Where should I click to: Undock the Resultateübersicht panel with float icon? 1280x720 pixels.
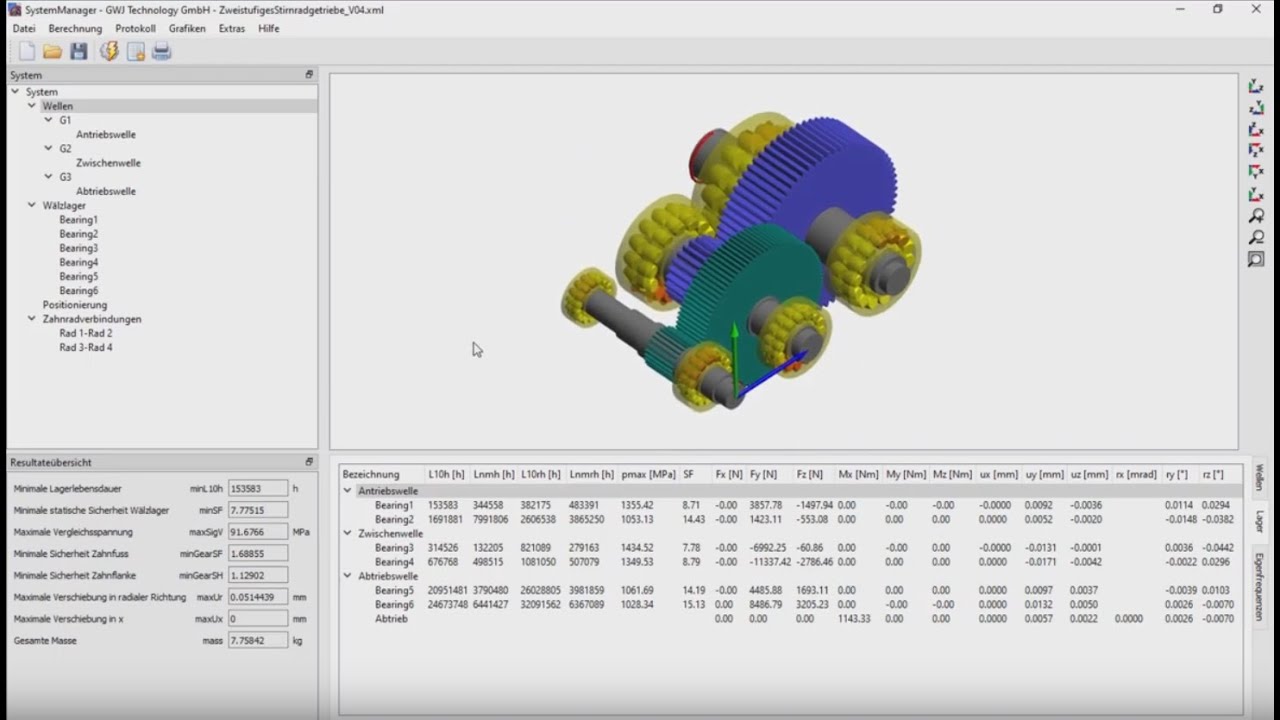pyautogui.click(x=309, y=462)
